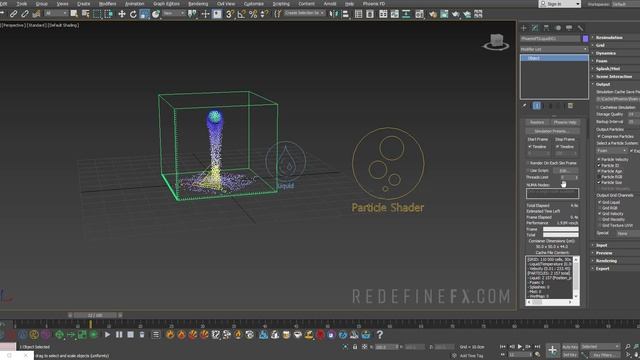This screenshot has height=360, width=640.
Task: Click the Phoenix Help button
Action: (x=565, y=122)
